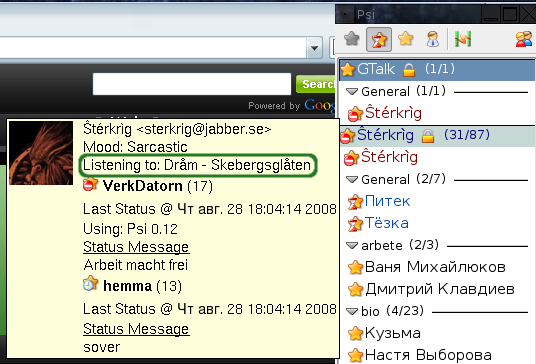Click the browser address bar field

coord(153,48)
